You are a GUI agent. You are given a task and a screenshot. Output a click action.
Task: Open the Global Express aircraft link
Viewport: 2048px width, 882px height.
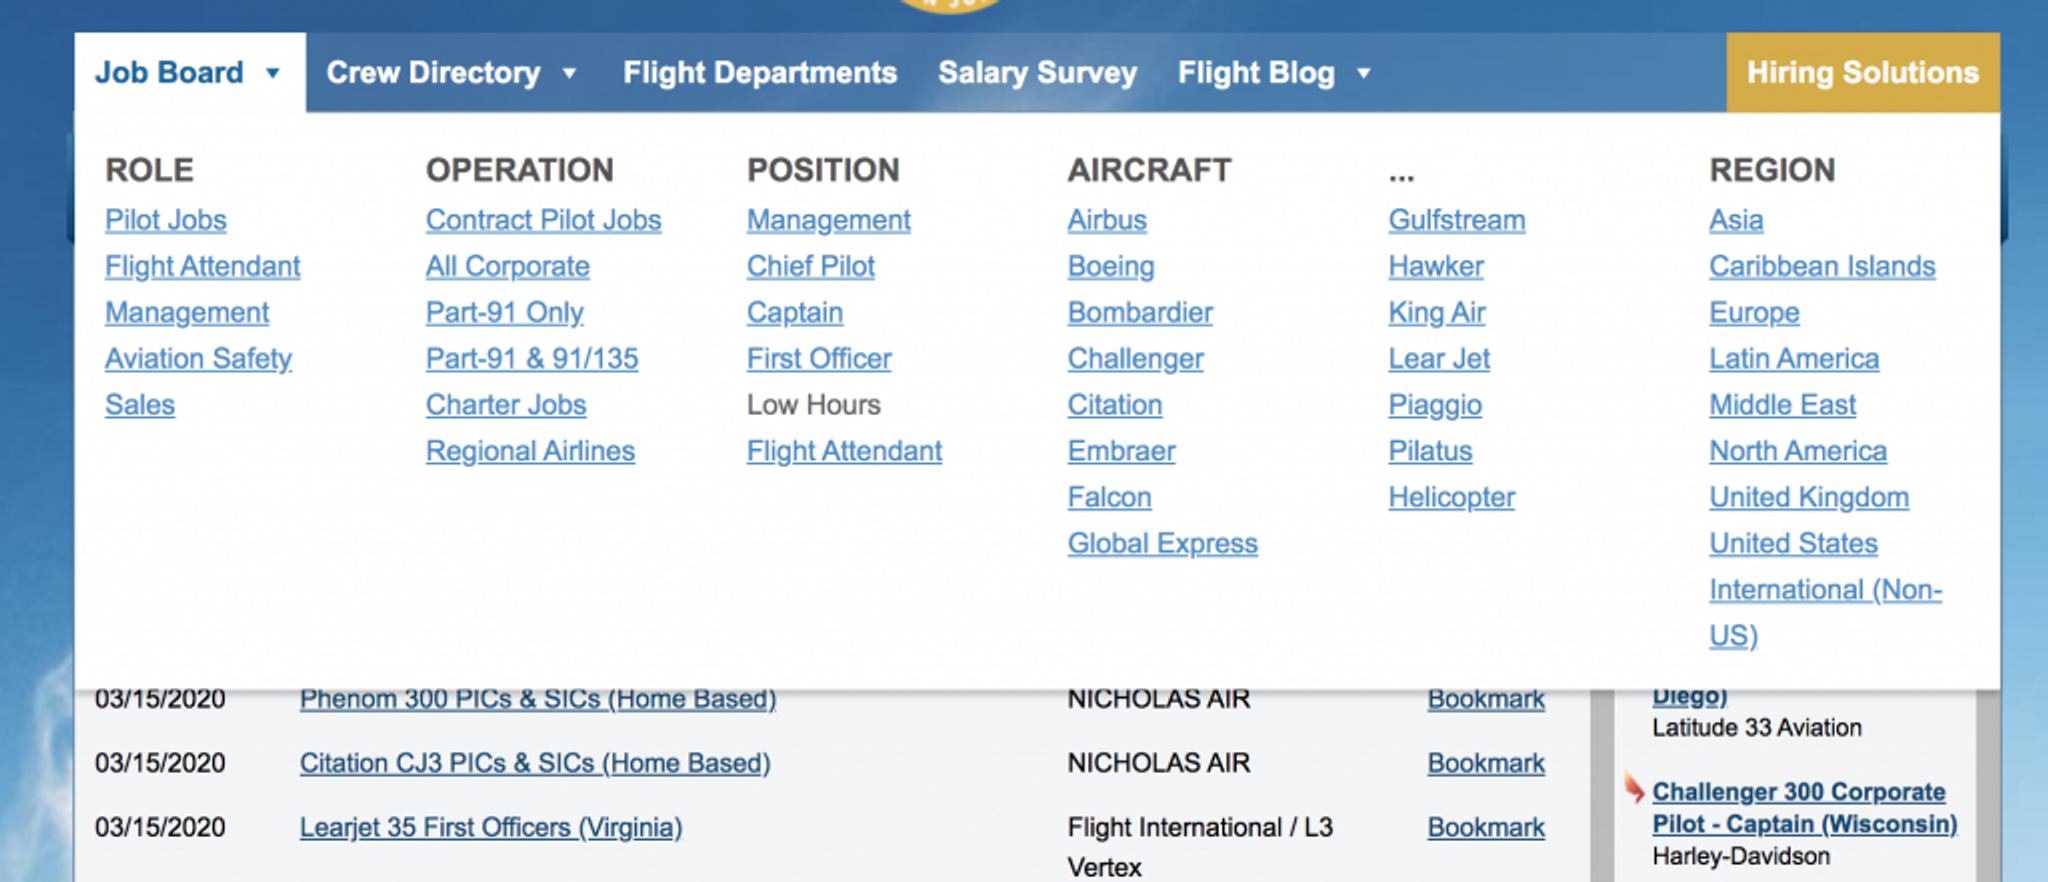(1162, 543)
